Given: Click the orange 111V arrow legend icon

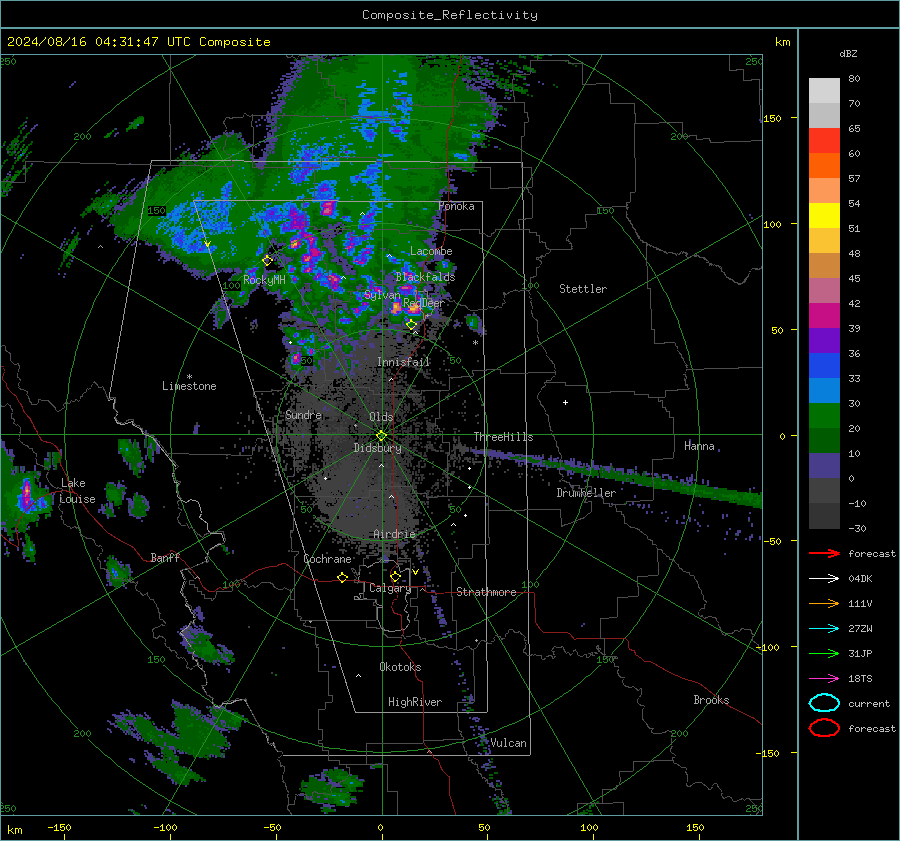Looking at the screenshot, I should pyautogui.click(x=824, y=603).
